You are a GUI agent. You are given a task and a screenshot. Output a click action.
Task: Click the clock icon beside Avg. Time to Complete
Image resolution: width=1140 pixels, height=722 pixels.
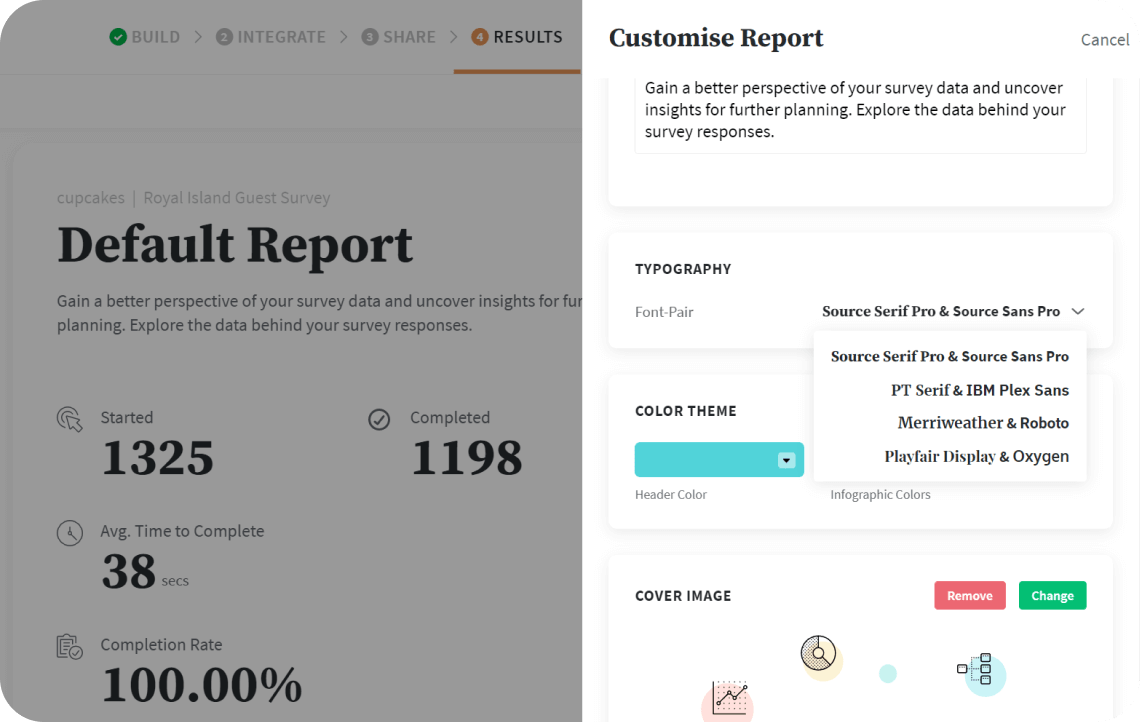[69, 533]
